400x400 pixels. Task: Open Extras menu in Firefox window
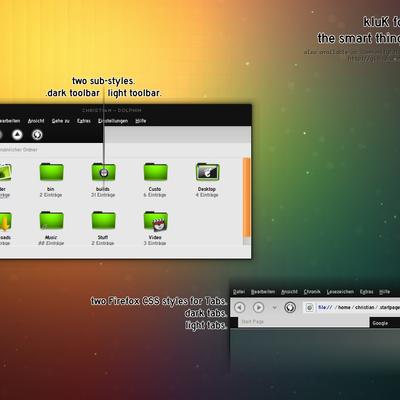click(366, 292)
